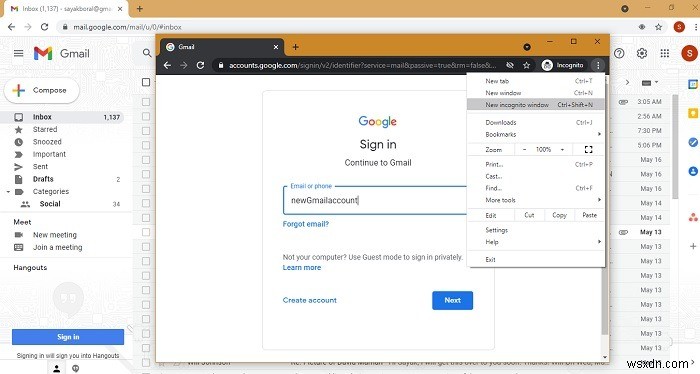
Task: Open the incognito three-dot Chrome menu
Action: click(598, 65)
